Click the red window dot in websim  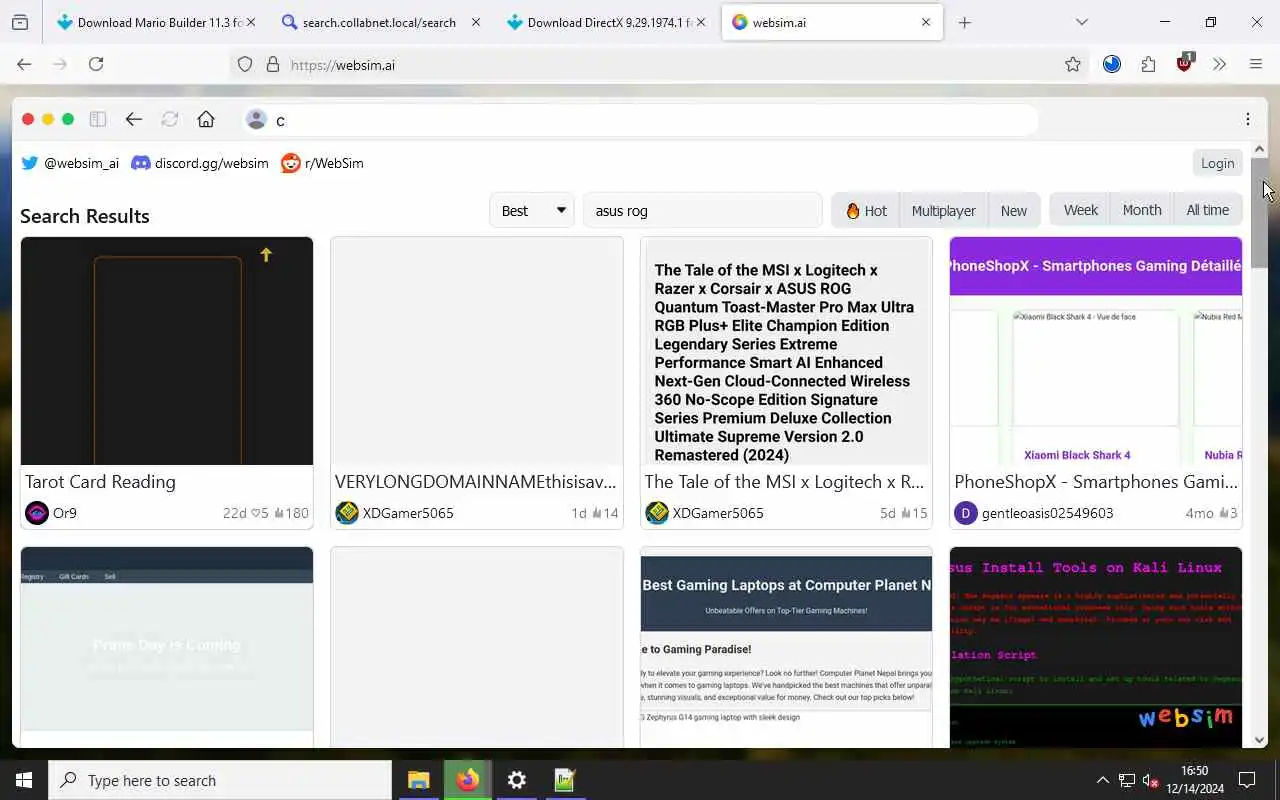(28, 119)
